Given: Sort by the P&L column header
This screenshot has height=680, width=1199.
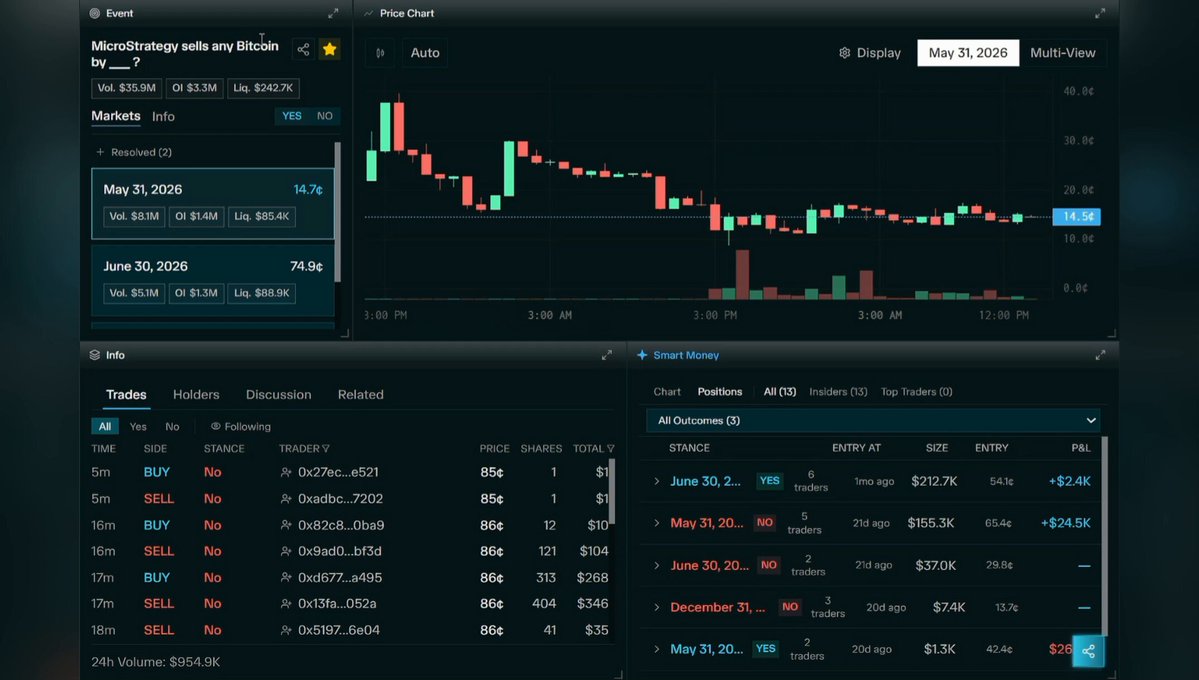Looking at the screenshot, I should coord(1080,448).
